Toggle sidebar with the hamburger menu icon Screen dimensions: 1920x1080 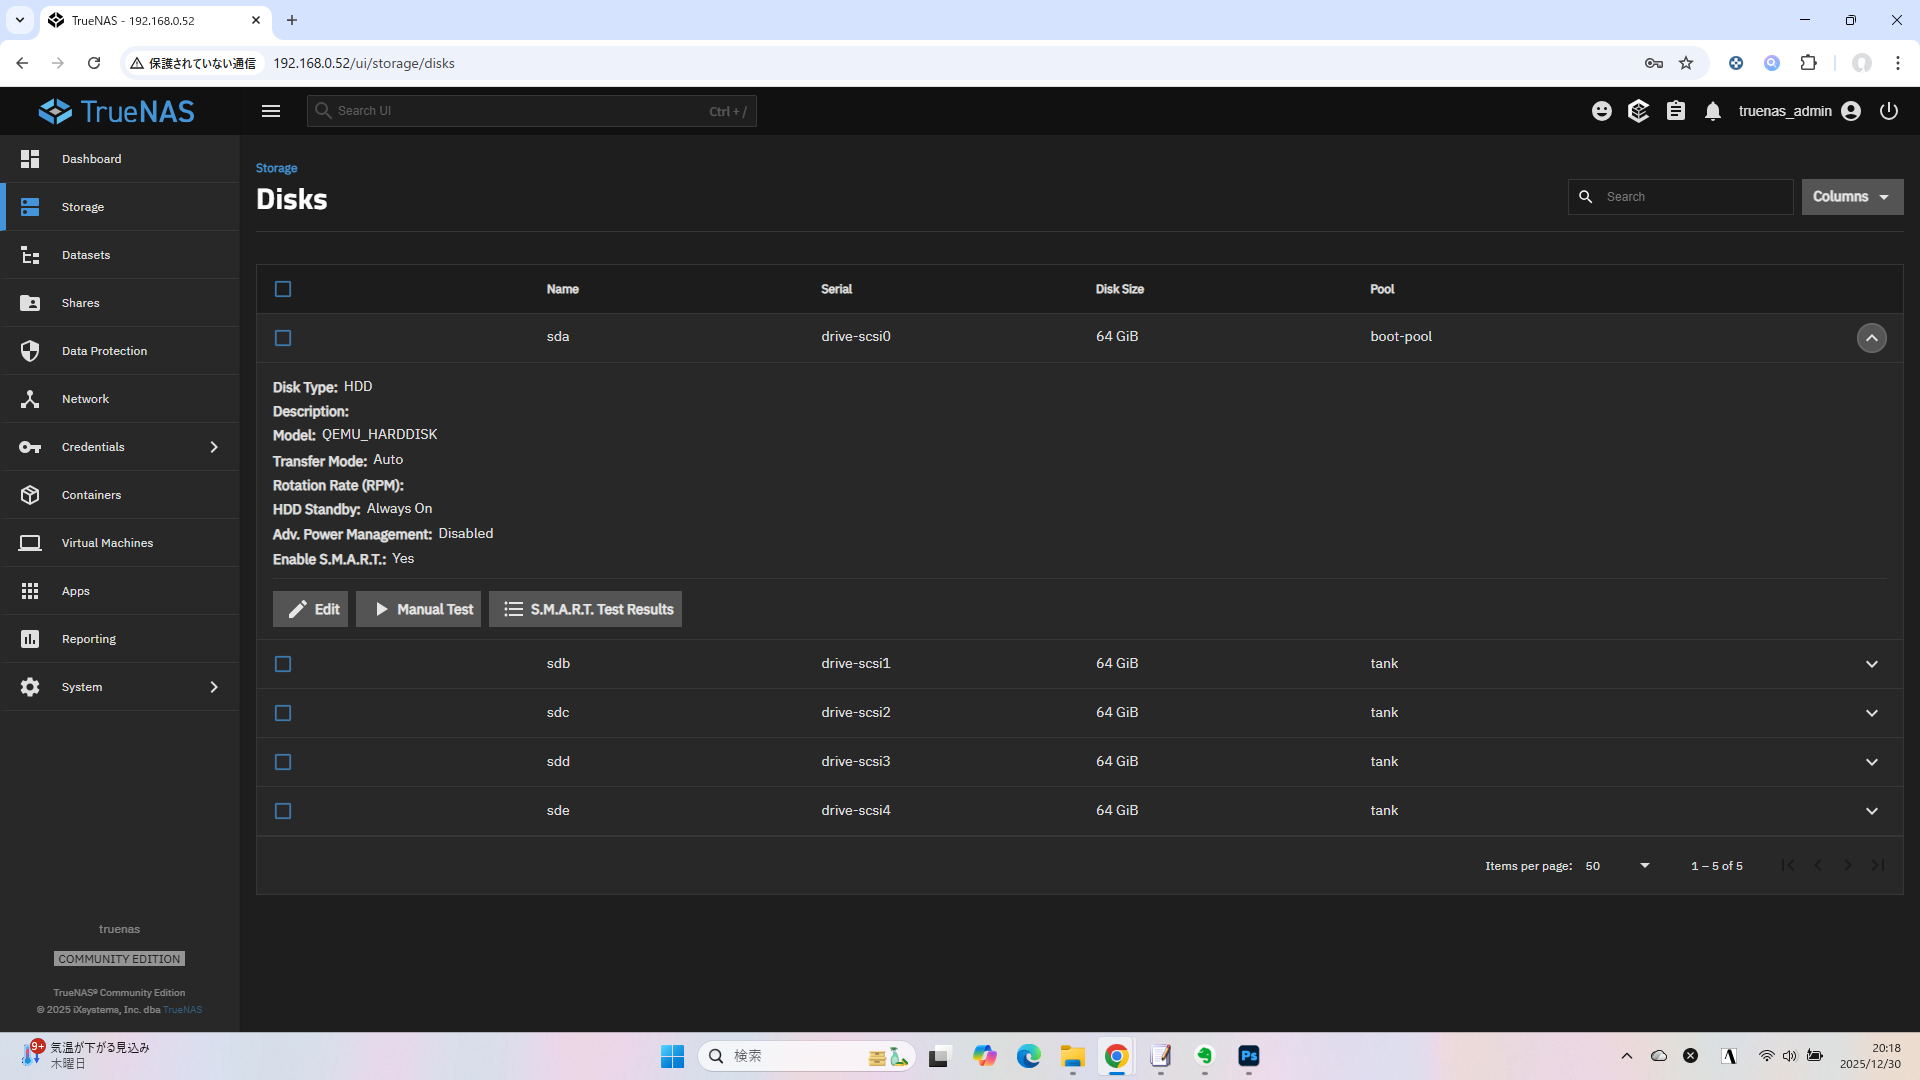[x=271, y=111]
